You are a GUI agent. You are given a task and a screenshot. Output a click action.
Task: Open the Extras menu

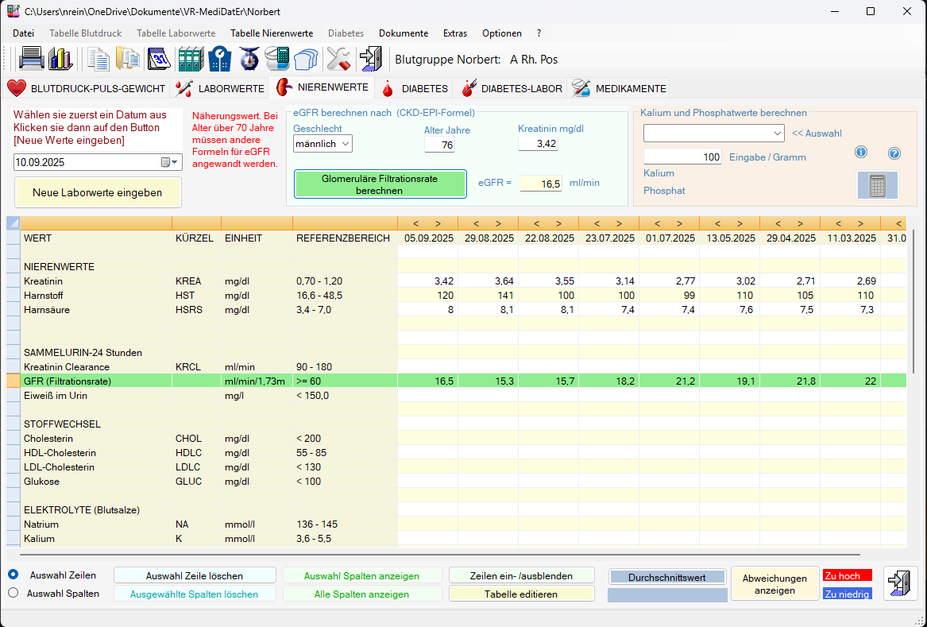click(x=455, y=33)
